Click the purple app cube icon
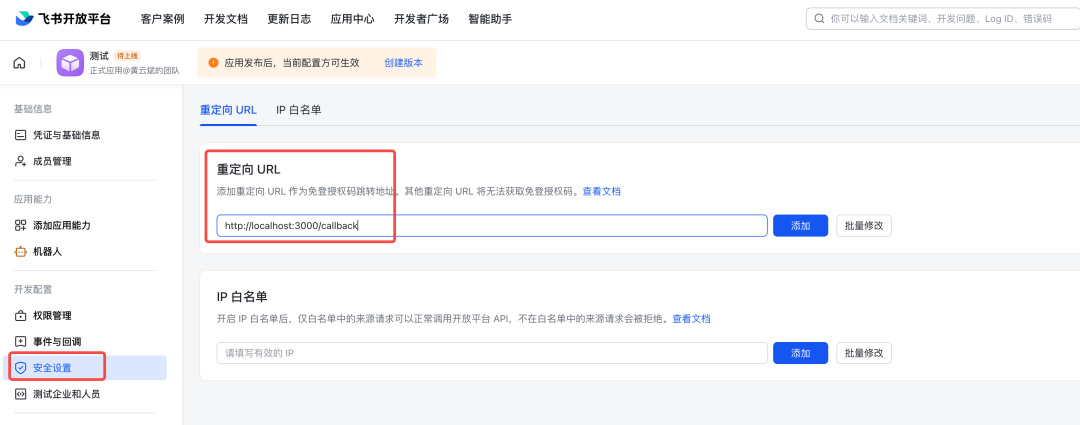1080x425 pixels. tap(70, 63)
